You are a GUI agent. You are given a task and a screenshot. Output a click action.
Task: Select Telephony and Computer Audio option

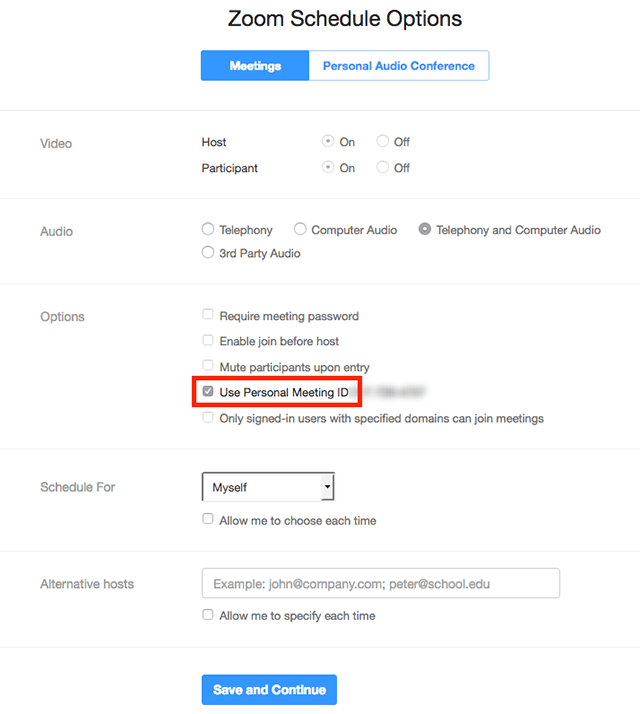point(425,229)
